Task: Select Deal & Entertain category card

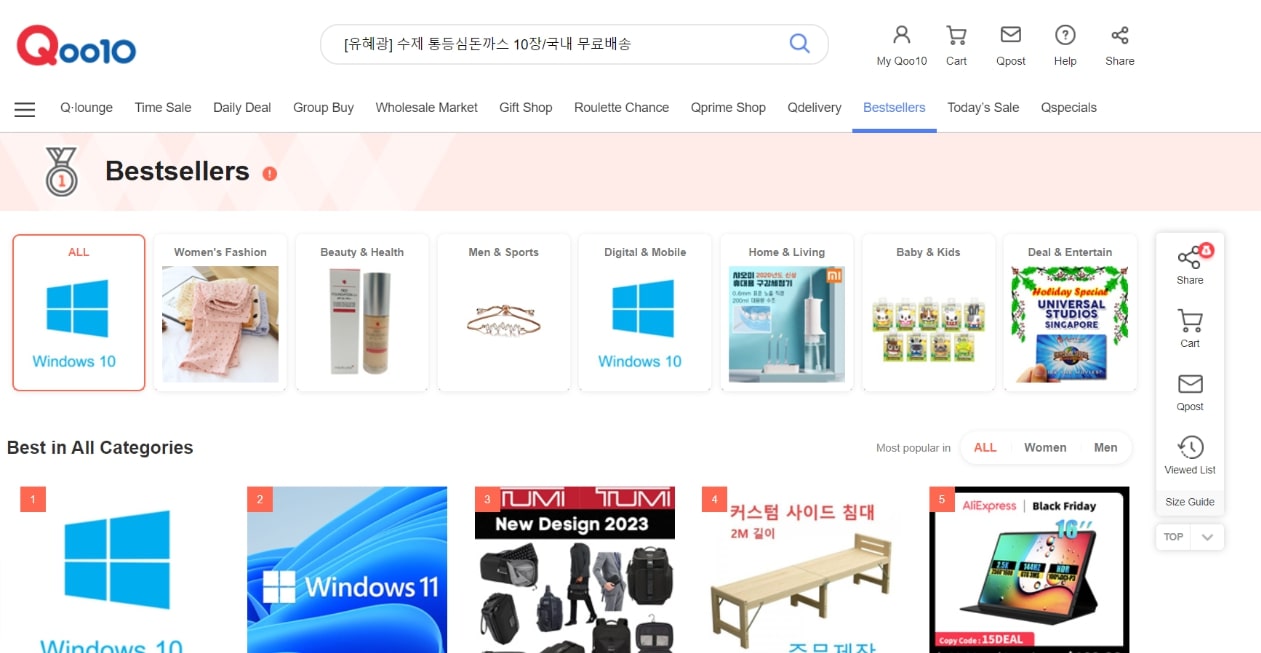Action: [1070, 313]
